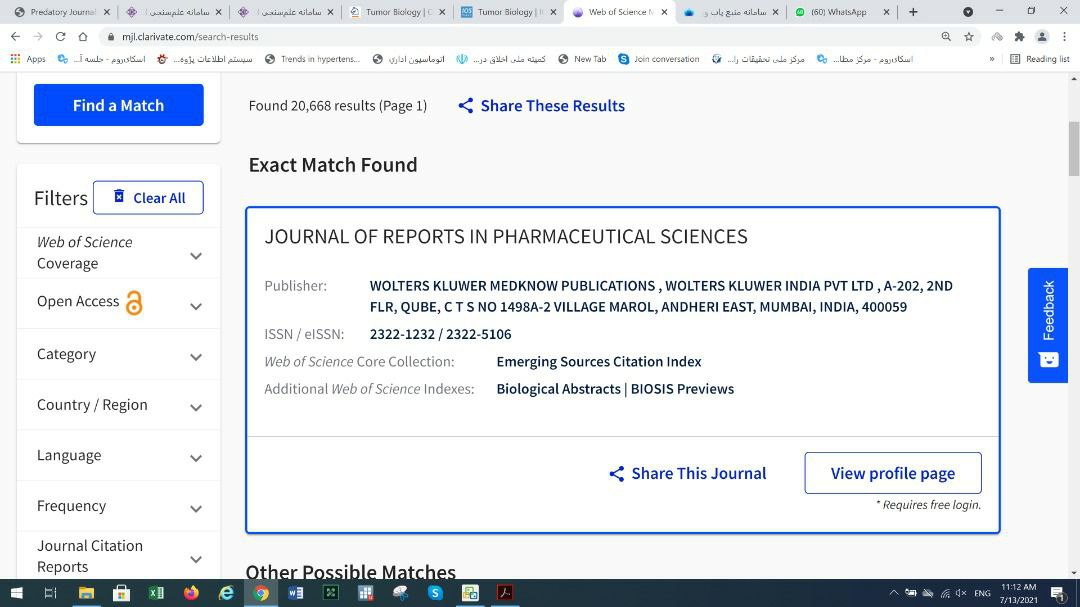Viewport: 1080px width, 607px height.
Task: Click the journal title JOURNAL OF REPORTS IN PHARMACEUTICAL SCIENCES
Action: (506, 236)
